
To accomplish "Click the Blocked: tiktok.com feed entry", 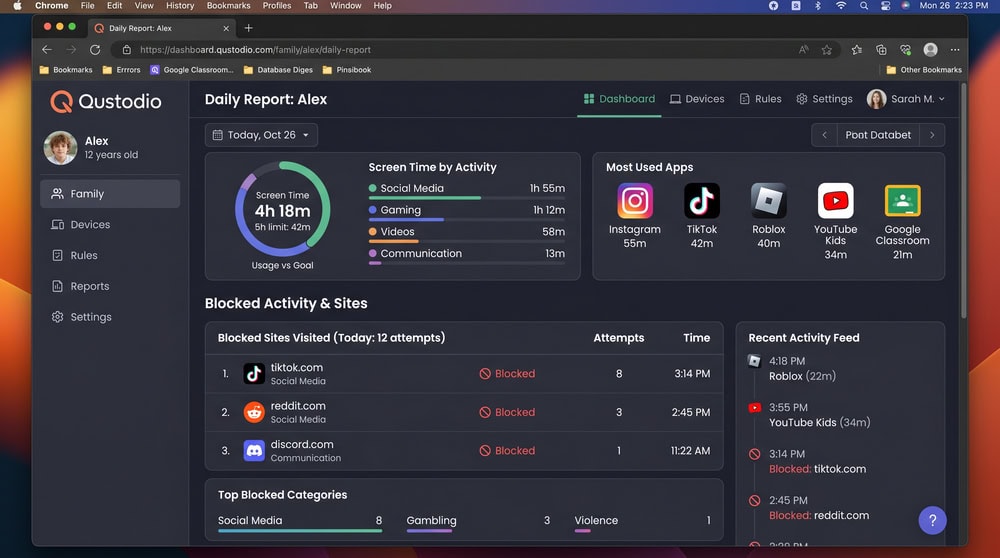I will coord(817,469).
